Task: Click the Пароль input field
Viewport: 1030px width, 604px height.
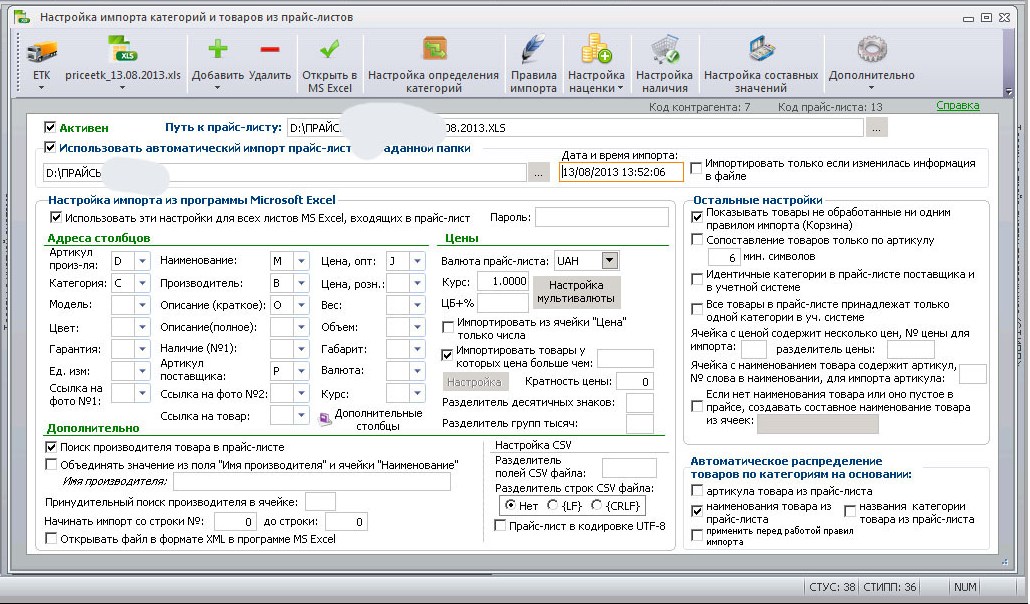Action: pos(601,218)
